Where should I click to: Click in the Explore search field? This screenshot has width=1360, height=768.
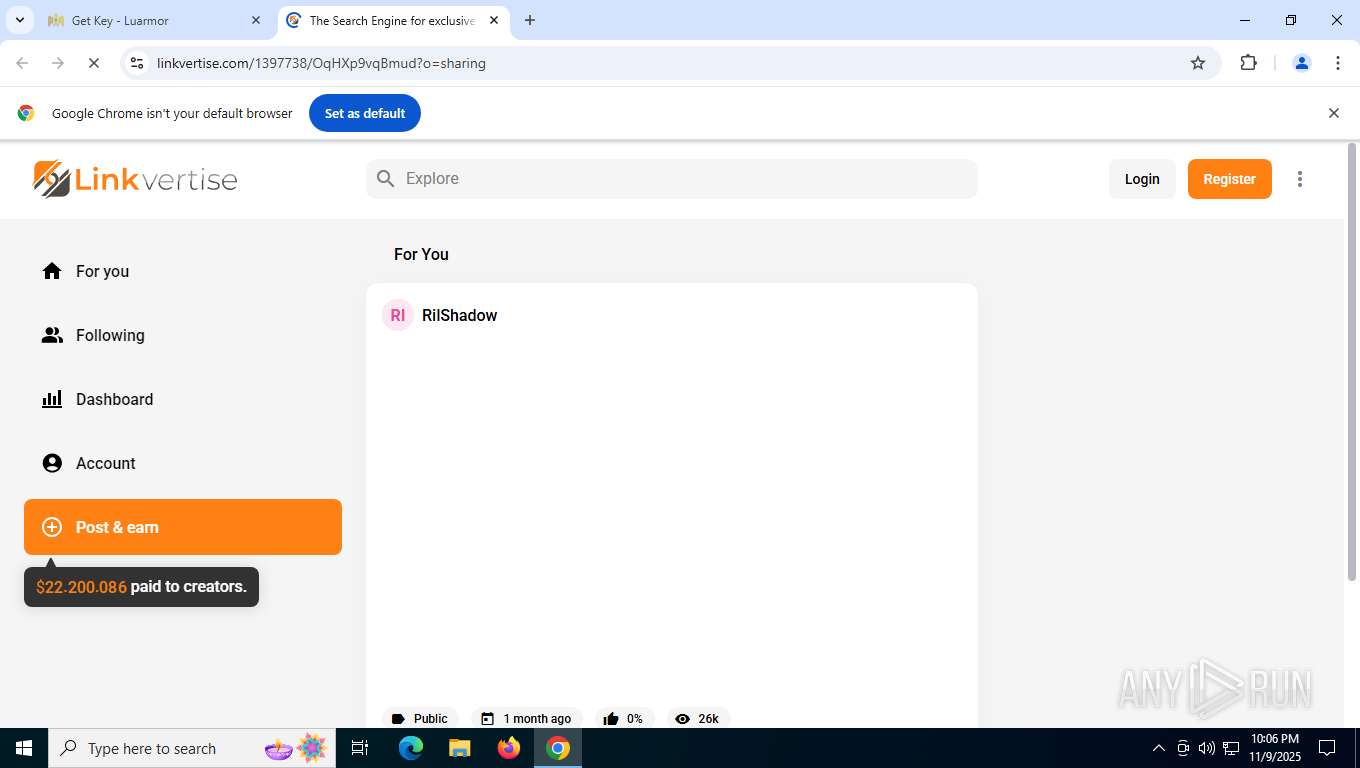click(672, 179)
